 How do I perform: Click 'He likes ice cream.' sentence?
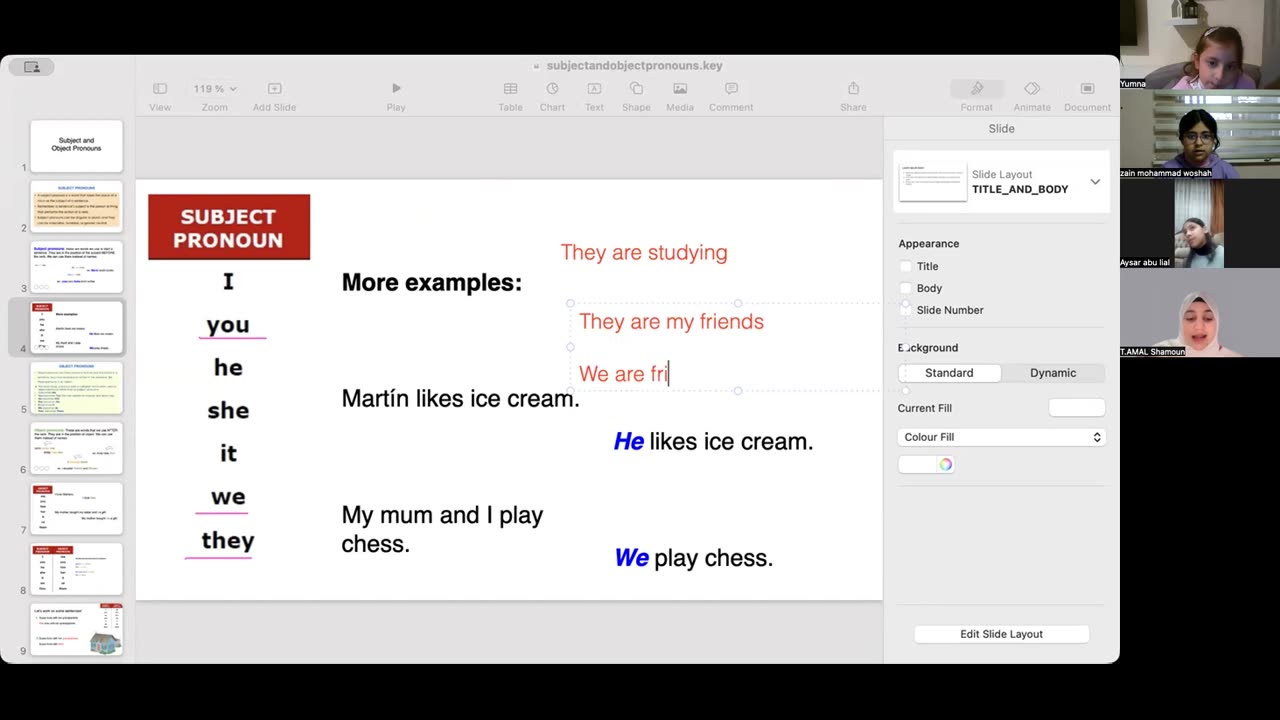pyautogui.click(x=713, y=441)
